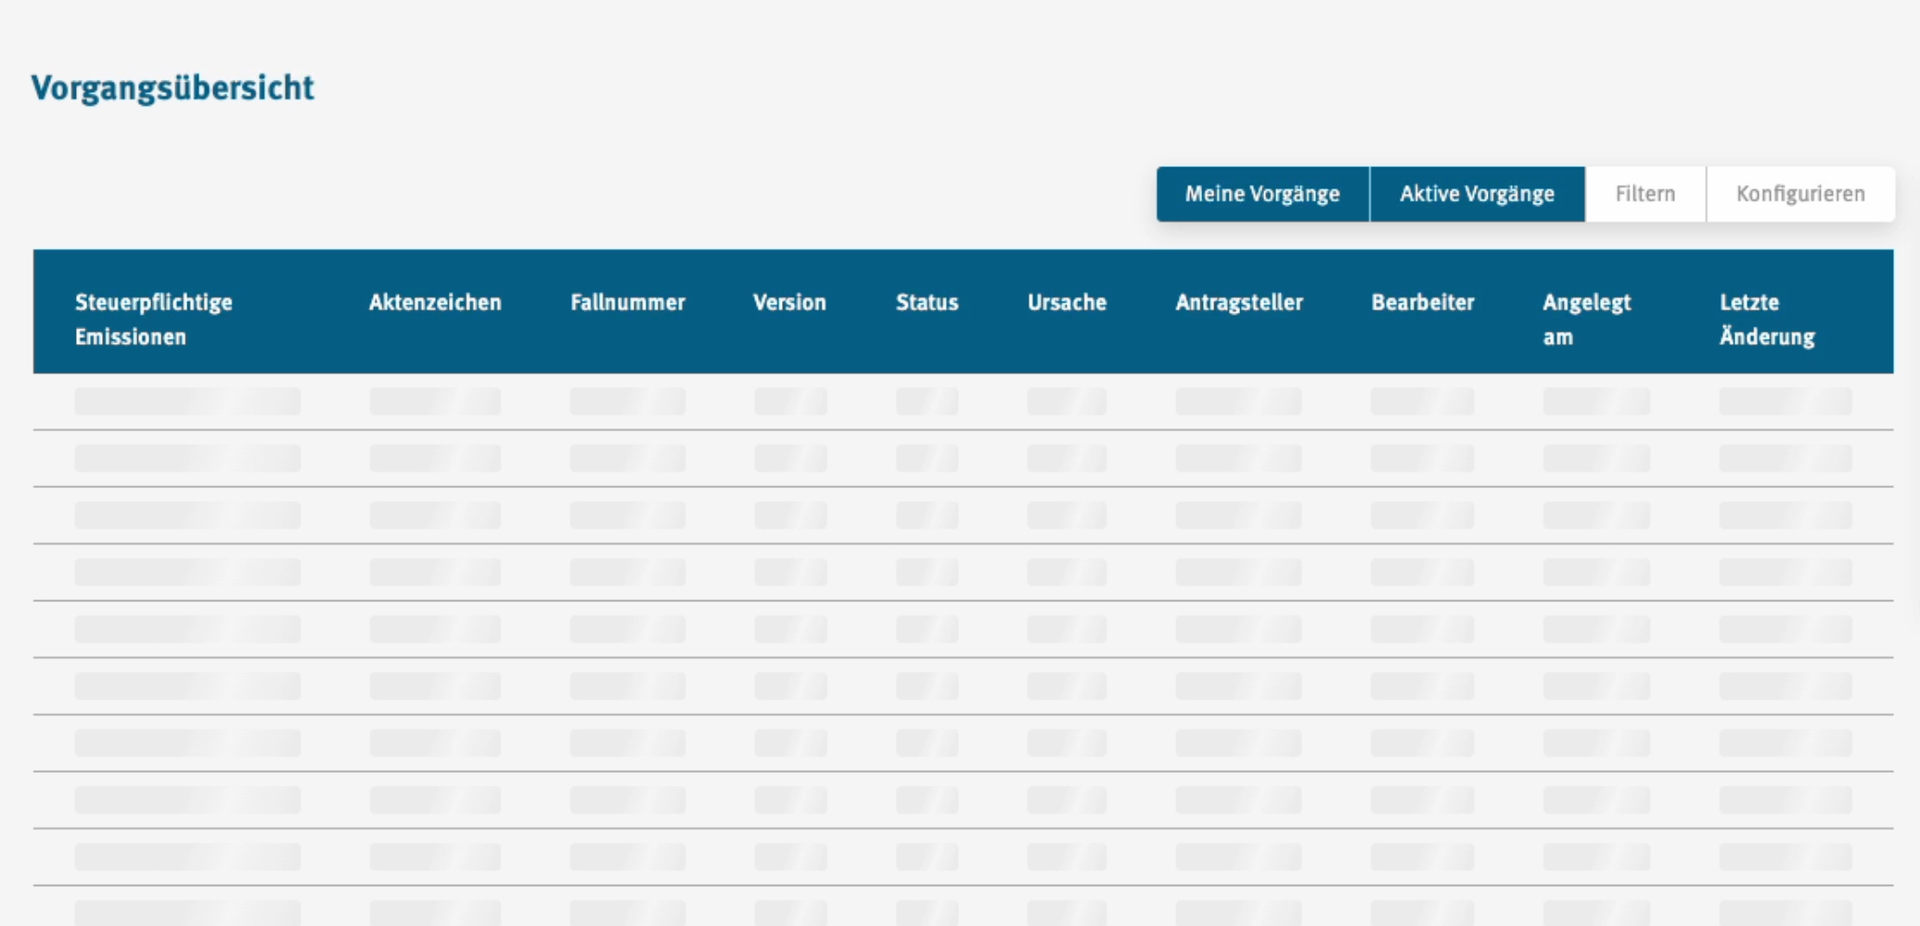Select second row's Antragsteller placeholder cell

[x=1238, y=458]
